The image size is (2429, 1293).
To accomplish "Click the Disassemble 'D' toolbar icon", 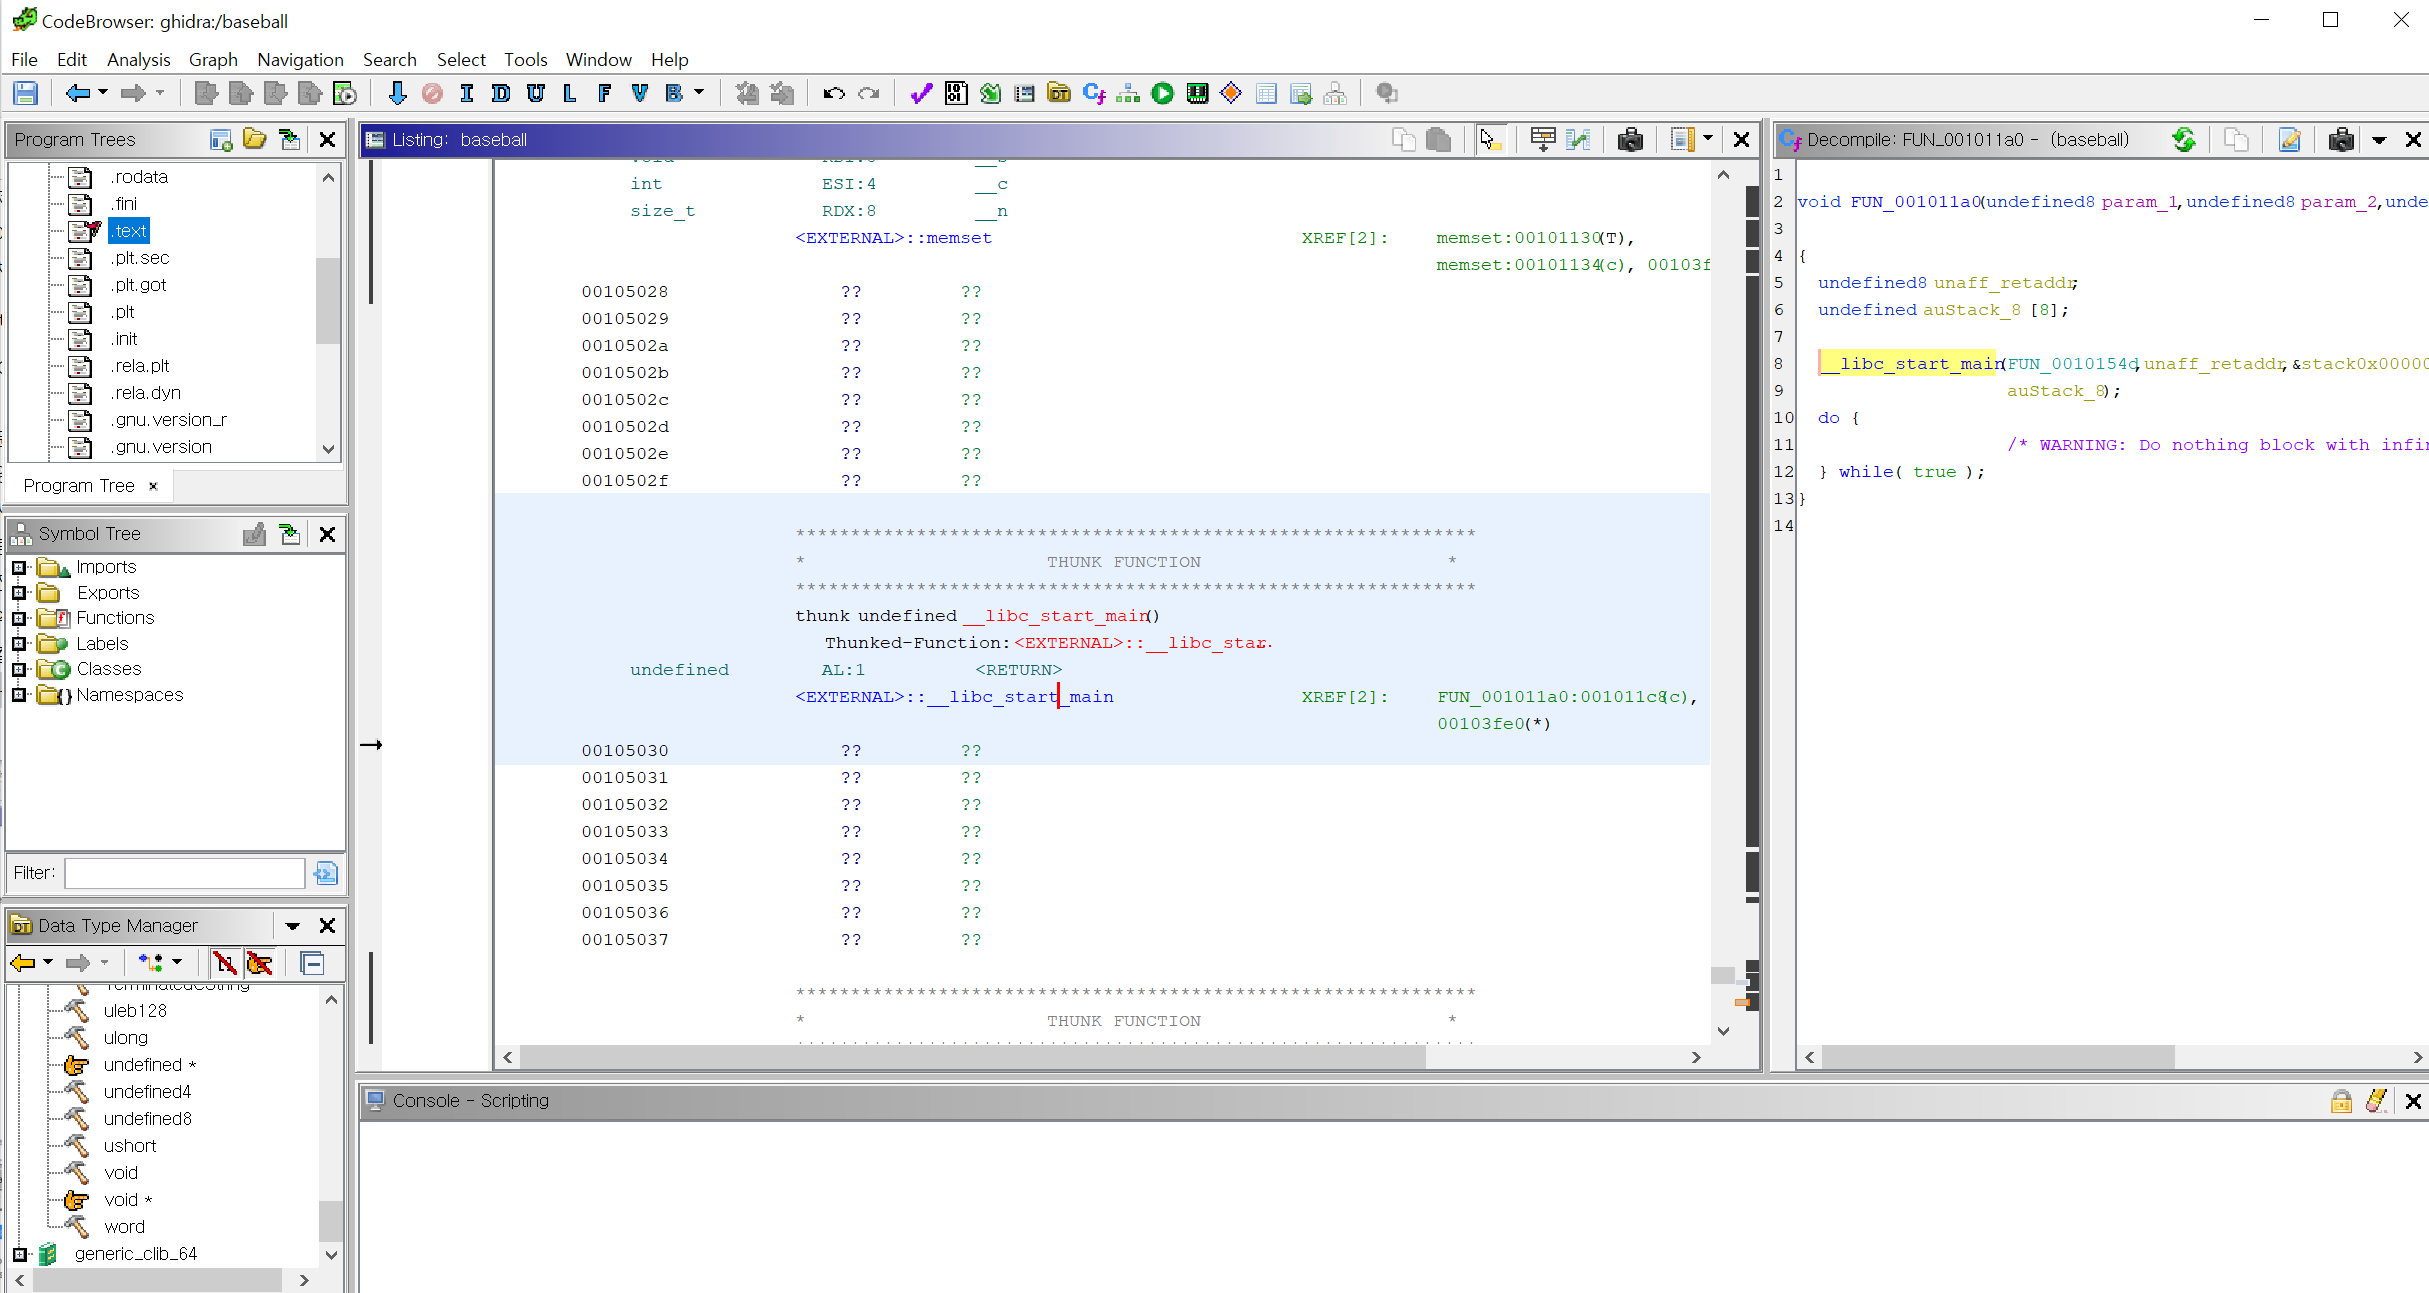I will (x=500, y=94).
